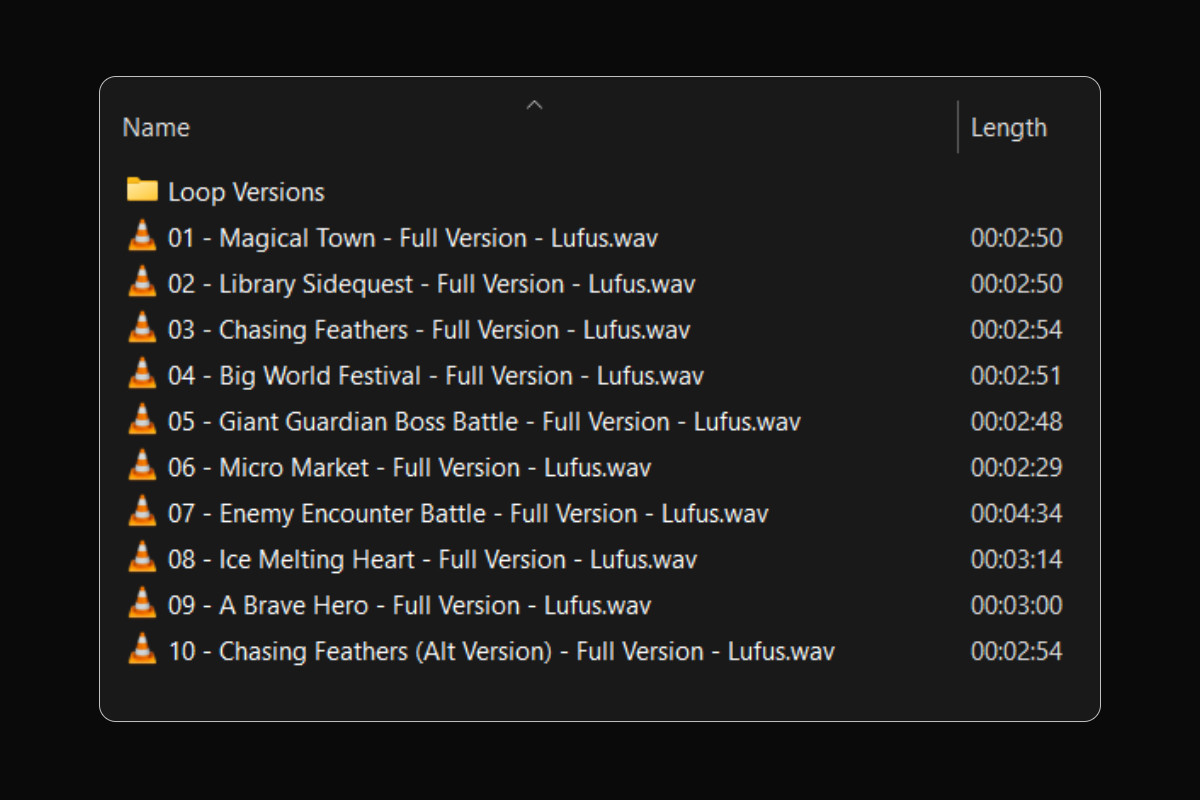Select the Magical Town file name text
Viewport: 1200px width, 800px height.
tap(413, 238)
